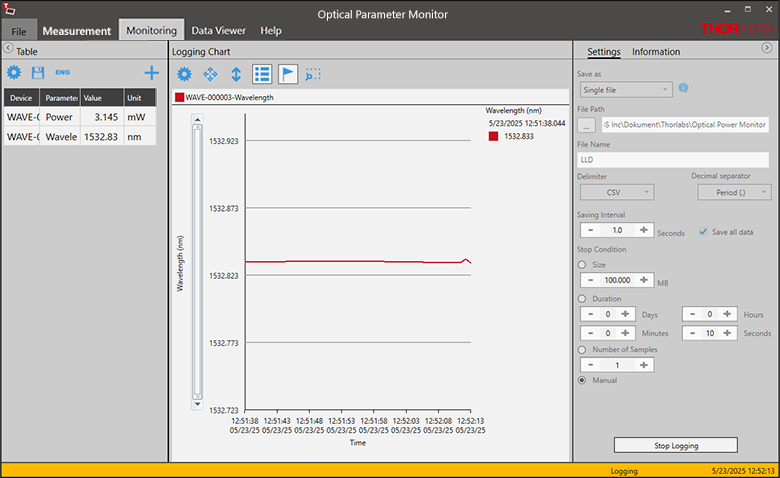Click the four-arrow pan icon in chart toolbar

210,74
